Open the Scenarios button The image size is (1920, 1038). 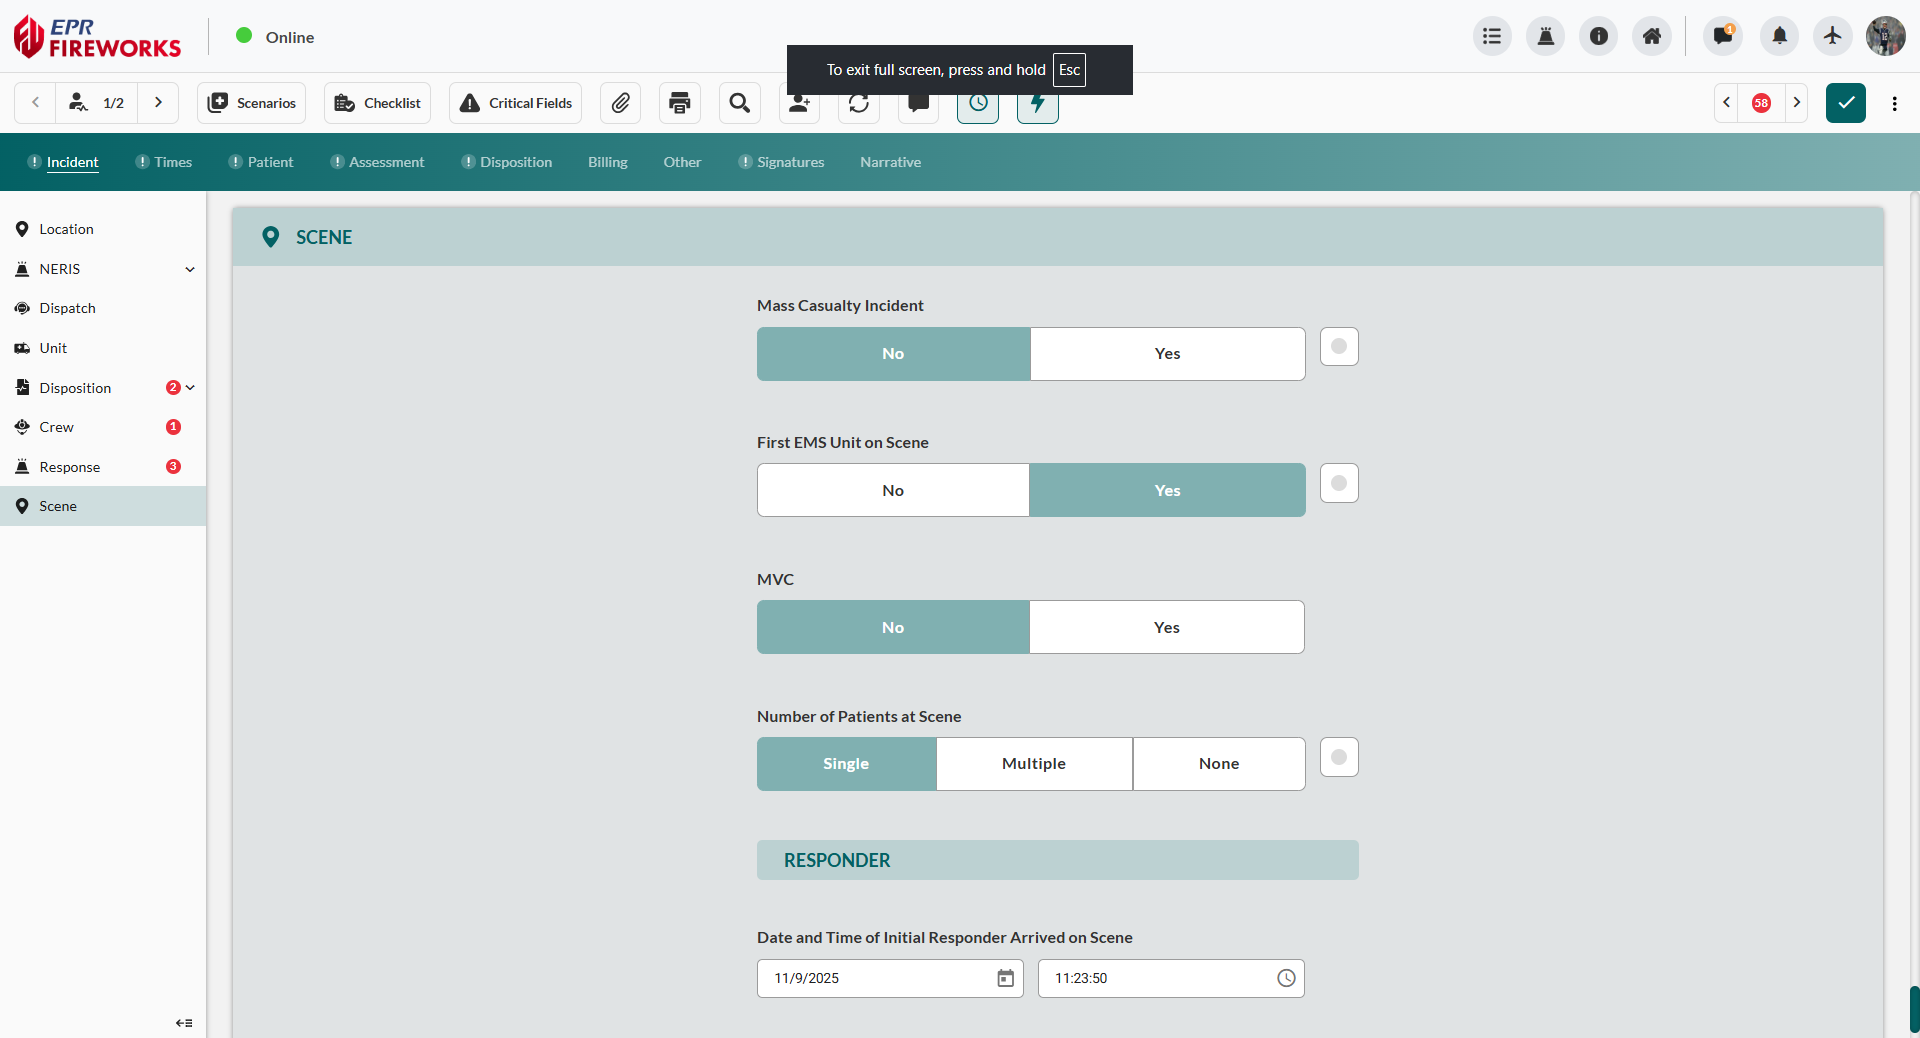pyautogui.click(x=251, y=103)
